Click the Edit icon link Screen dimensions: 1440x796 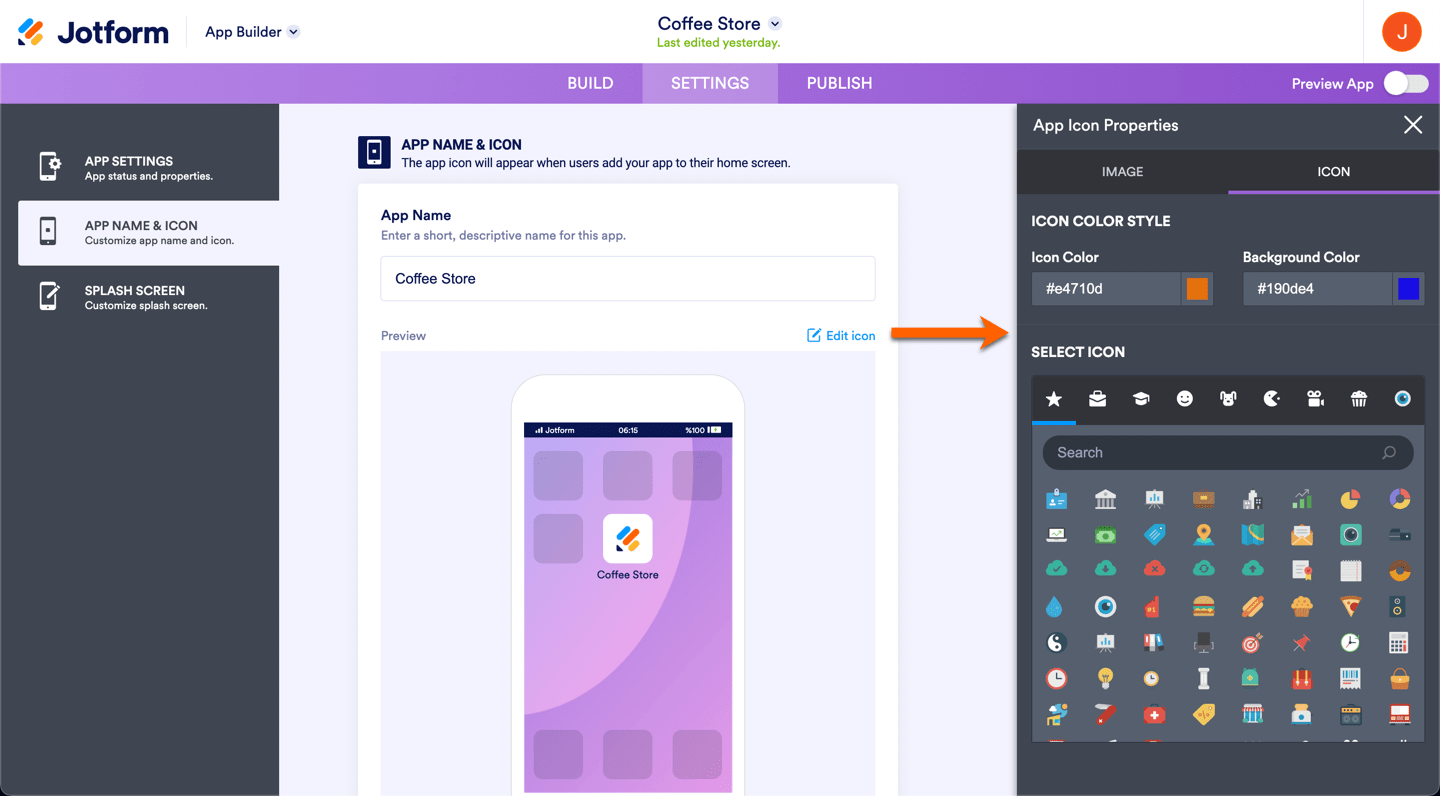coord(841,336)
